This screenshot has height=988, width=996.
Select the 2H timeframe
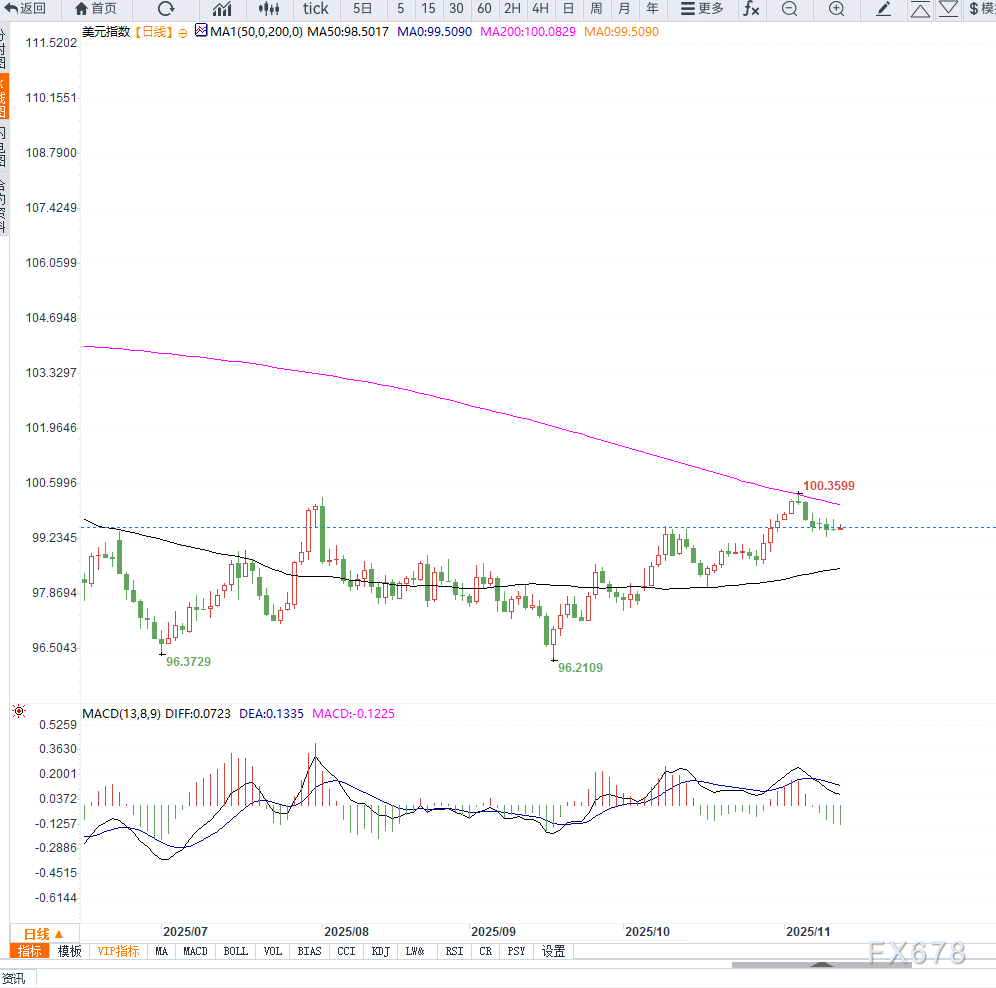point(512,9)
